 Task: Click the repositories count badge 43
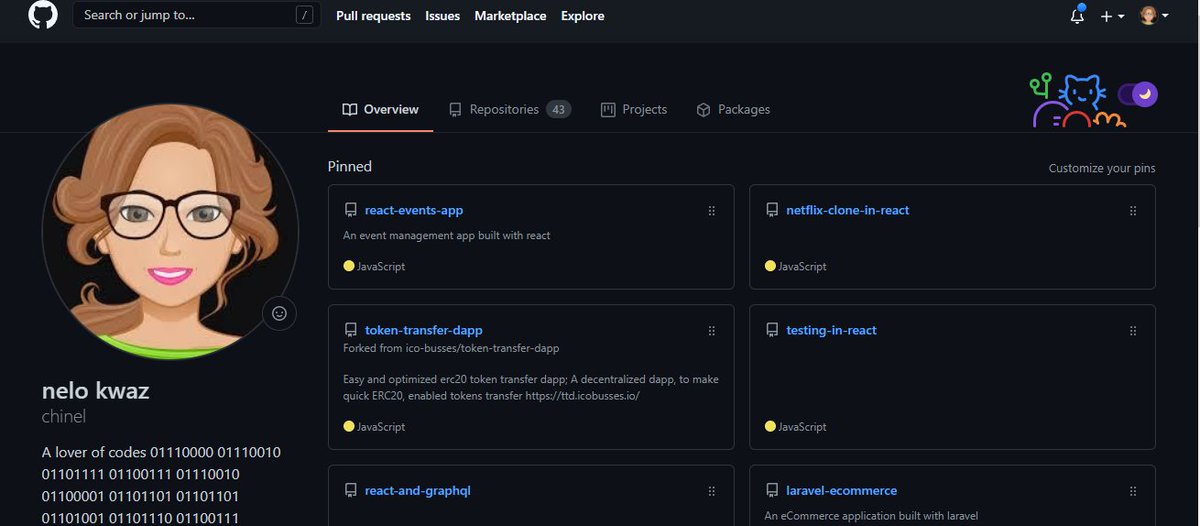[x=558, y=110]
